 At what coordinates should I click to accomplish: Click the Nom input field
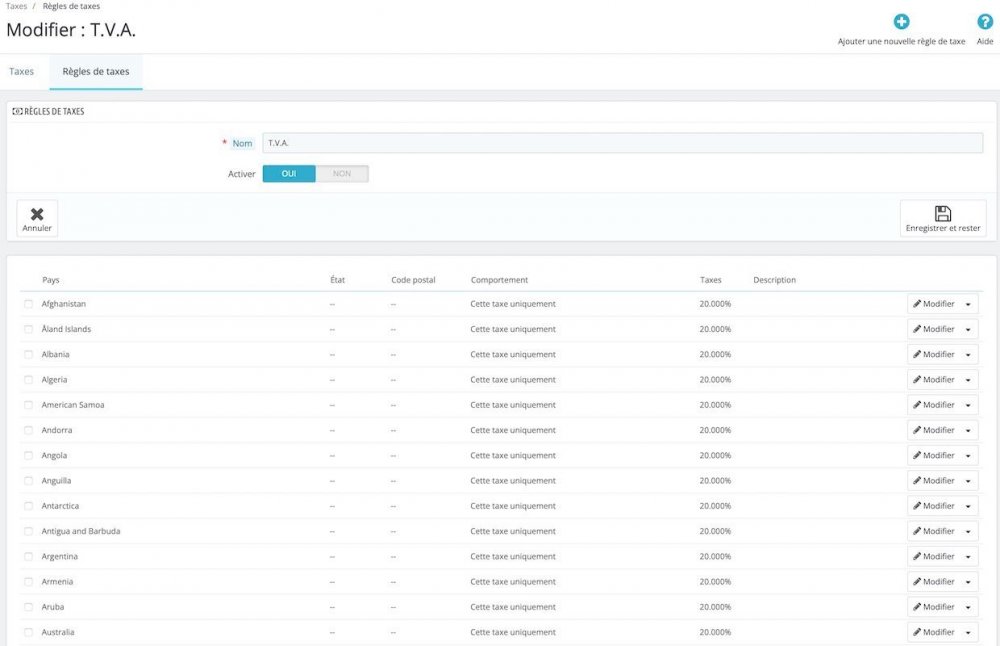pos(622,143)
